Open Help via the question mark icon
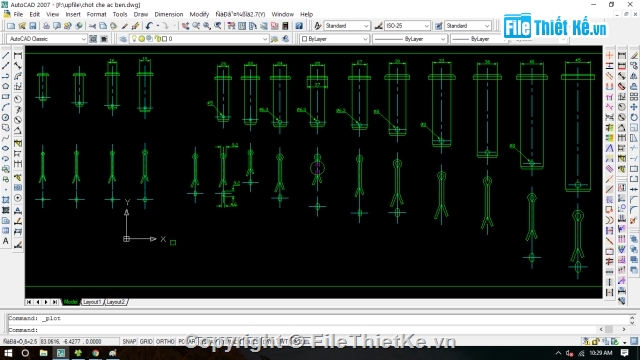 (299, 26)
